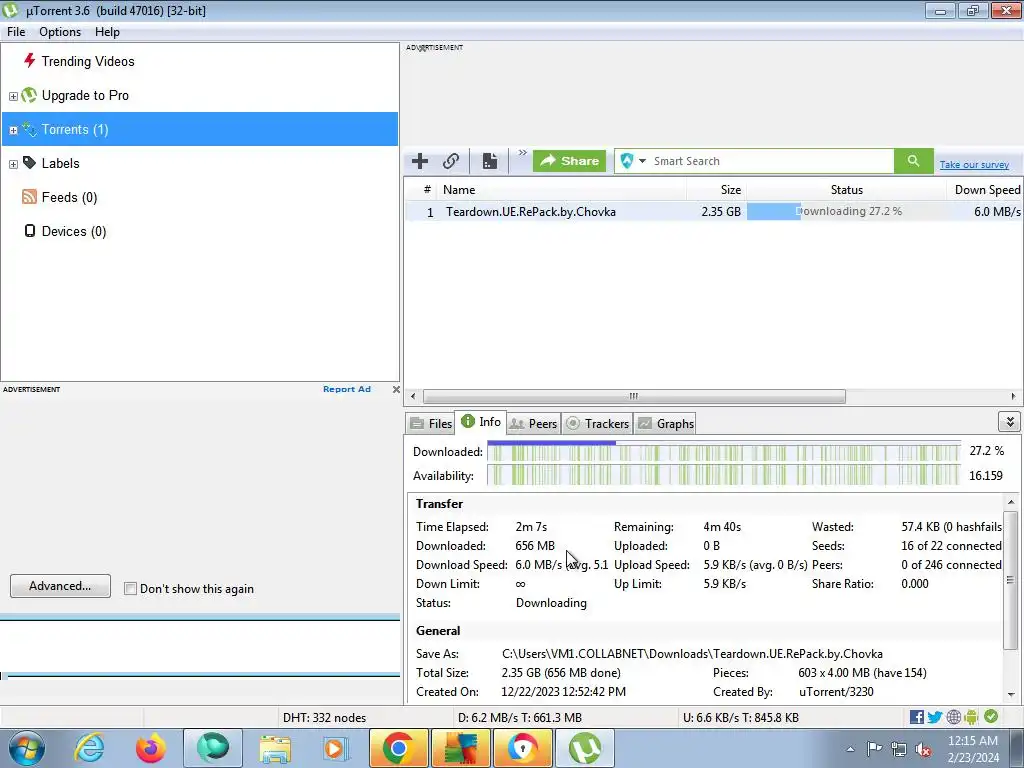
Task: Expand the Upgrade to Pro node
Action: pyautogui.click(x=13, y=96)
